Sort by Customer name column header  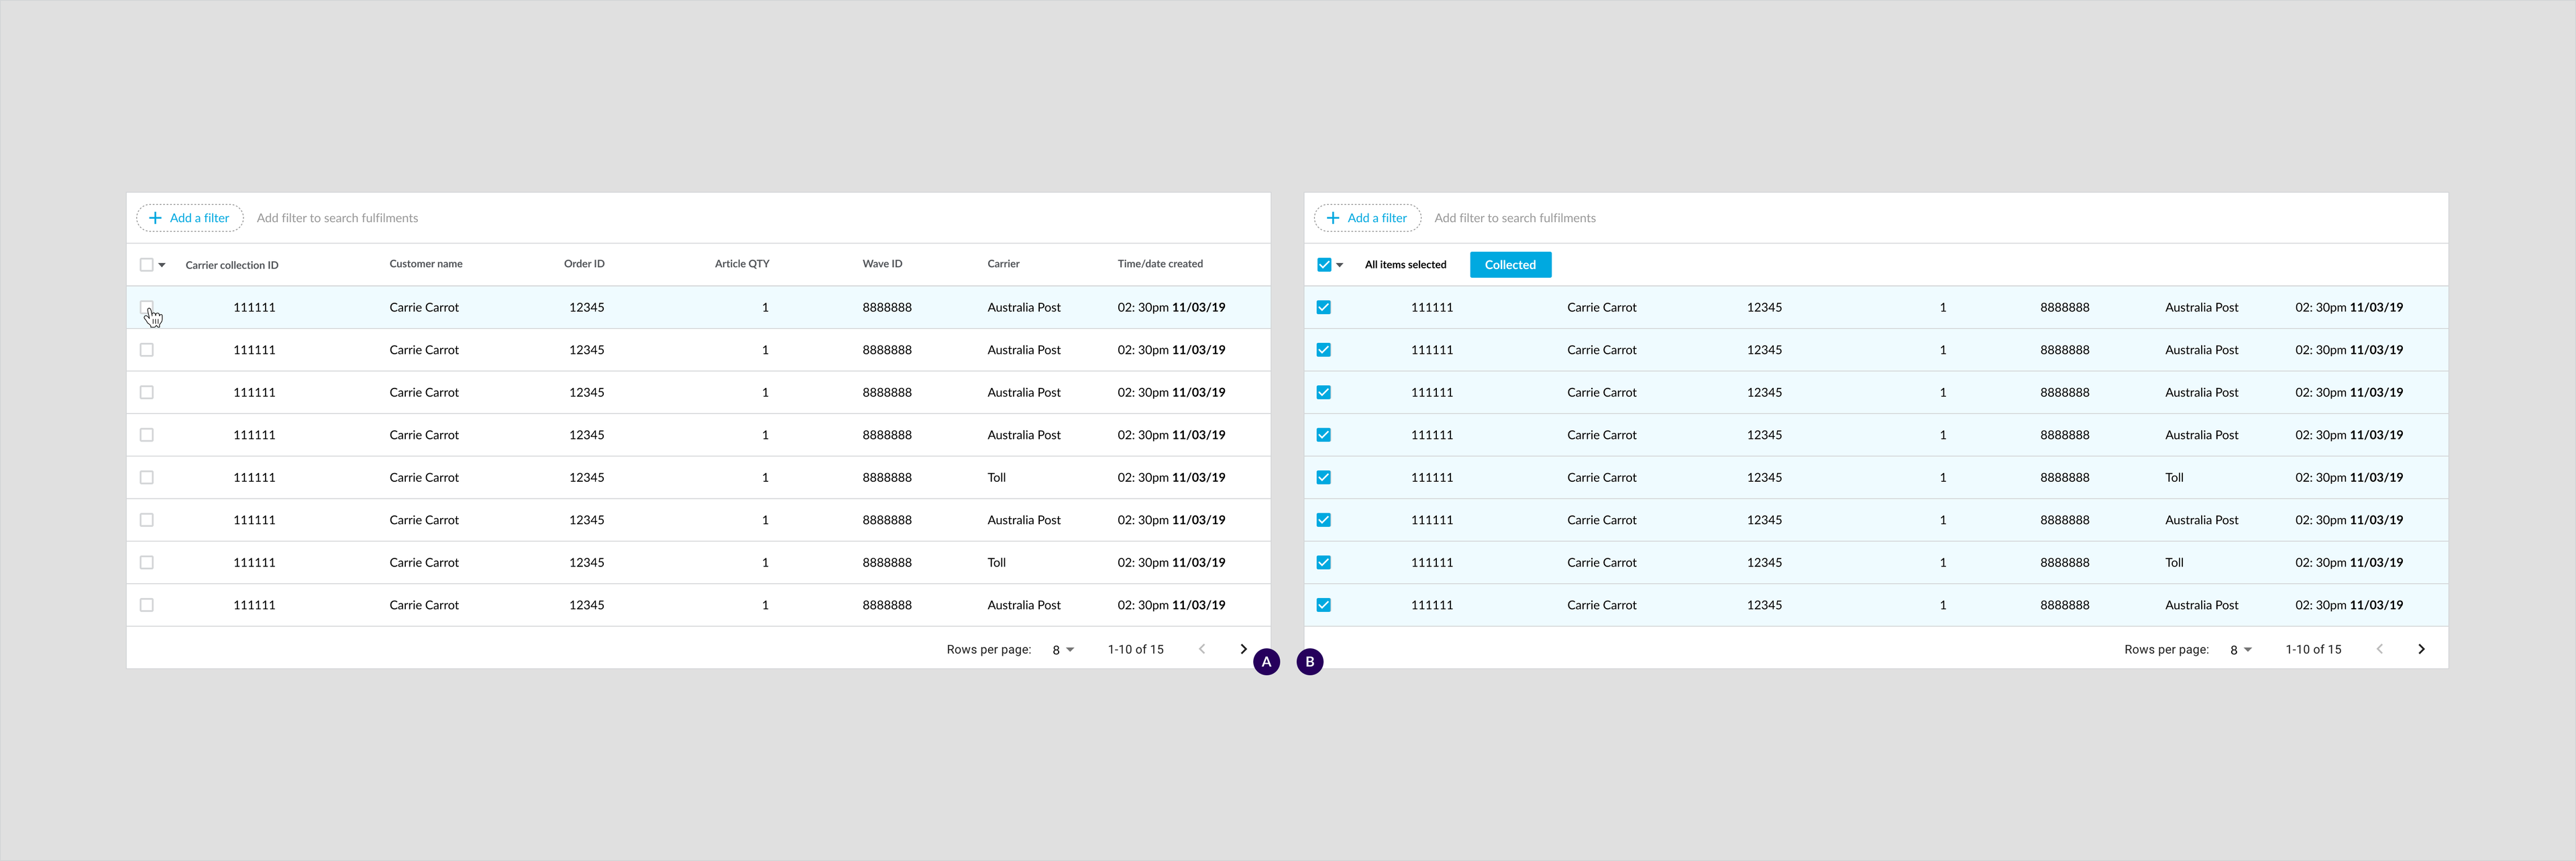(426, 264)
